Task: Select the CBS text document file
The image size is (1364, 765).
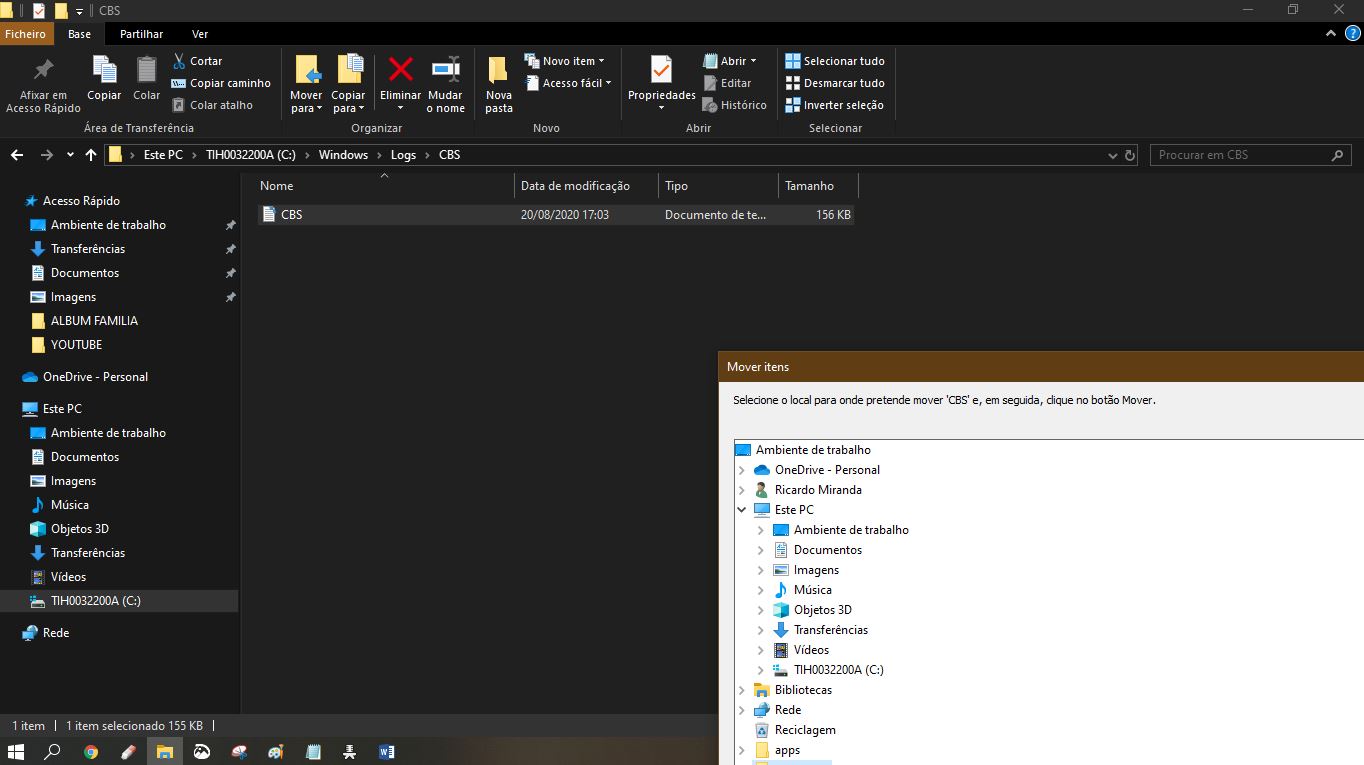Action: pos(556,215)
